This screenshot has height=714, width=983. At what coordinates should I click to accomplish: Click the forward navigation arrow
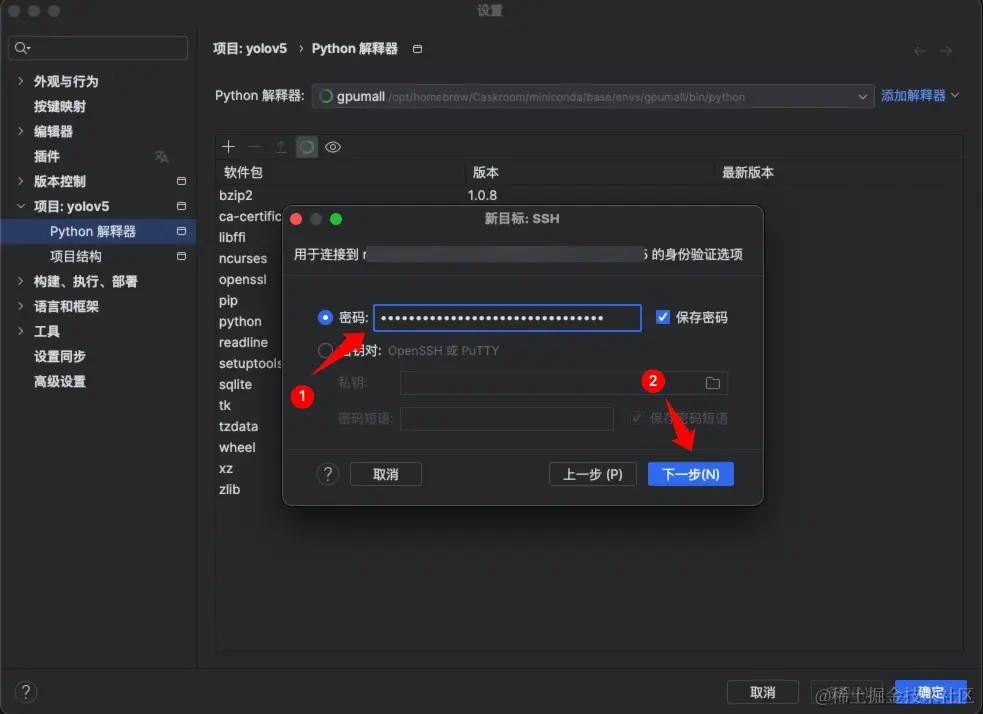(x=946, y=51)
